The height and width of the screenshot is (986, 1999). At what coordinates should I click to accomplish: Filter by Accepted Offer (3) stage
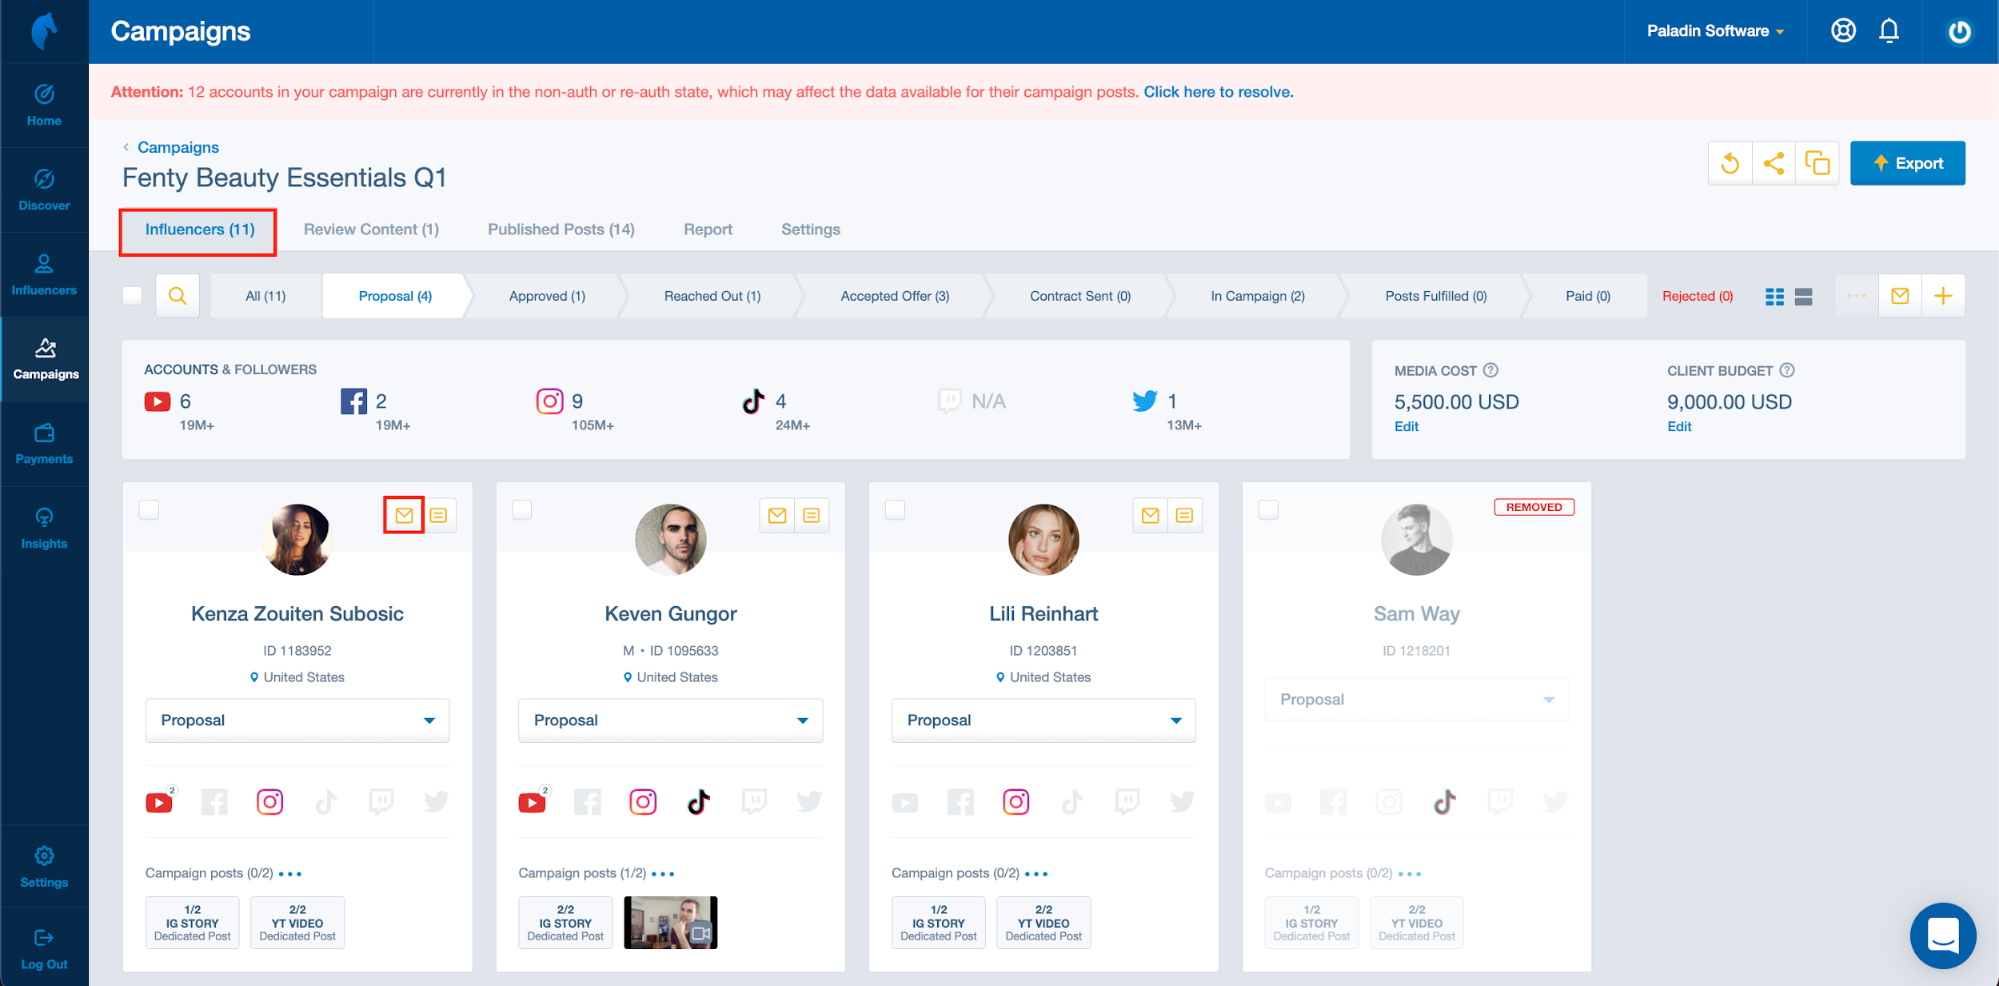[895, 296]
